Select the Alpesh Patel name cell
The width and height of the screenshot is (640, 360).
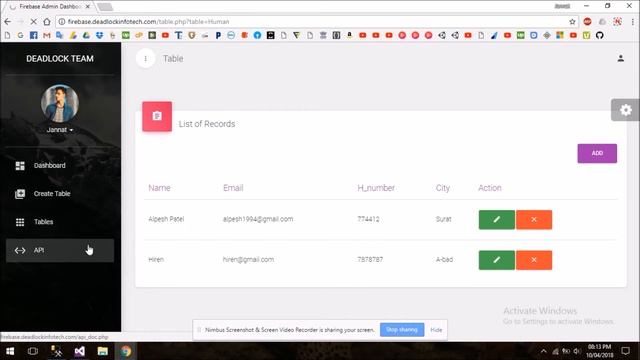tap(166, 219)
